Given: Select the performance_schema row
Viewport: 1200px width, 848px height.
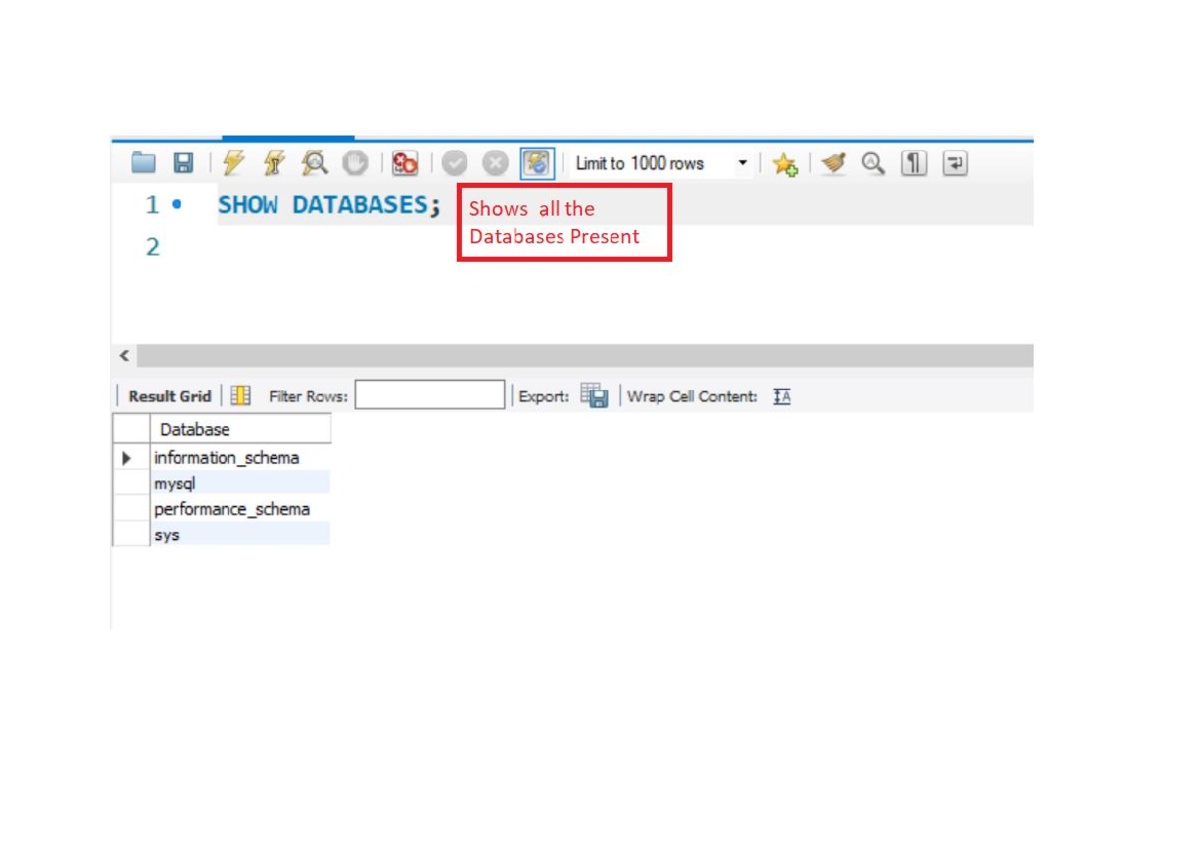Looking at the screenshot, I should click(231, 509).
